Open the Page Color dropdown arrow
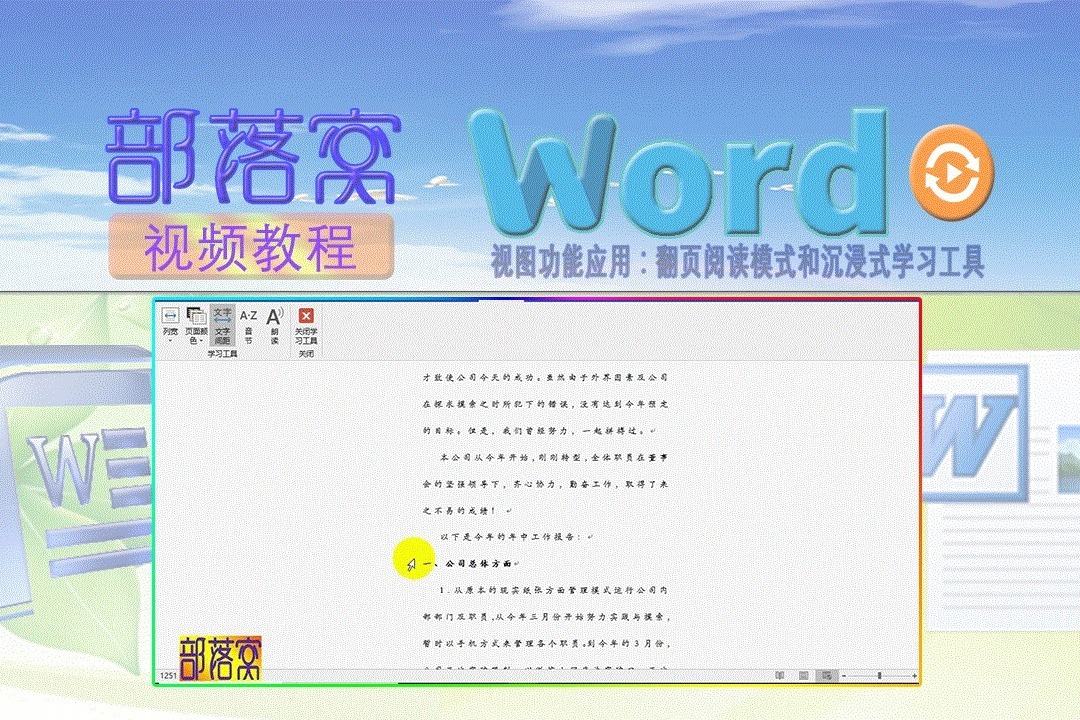1080x720 pixels. [199, 339]
